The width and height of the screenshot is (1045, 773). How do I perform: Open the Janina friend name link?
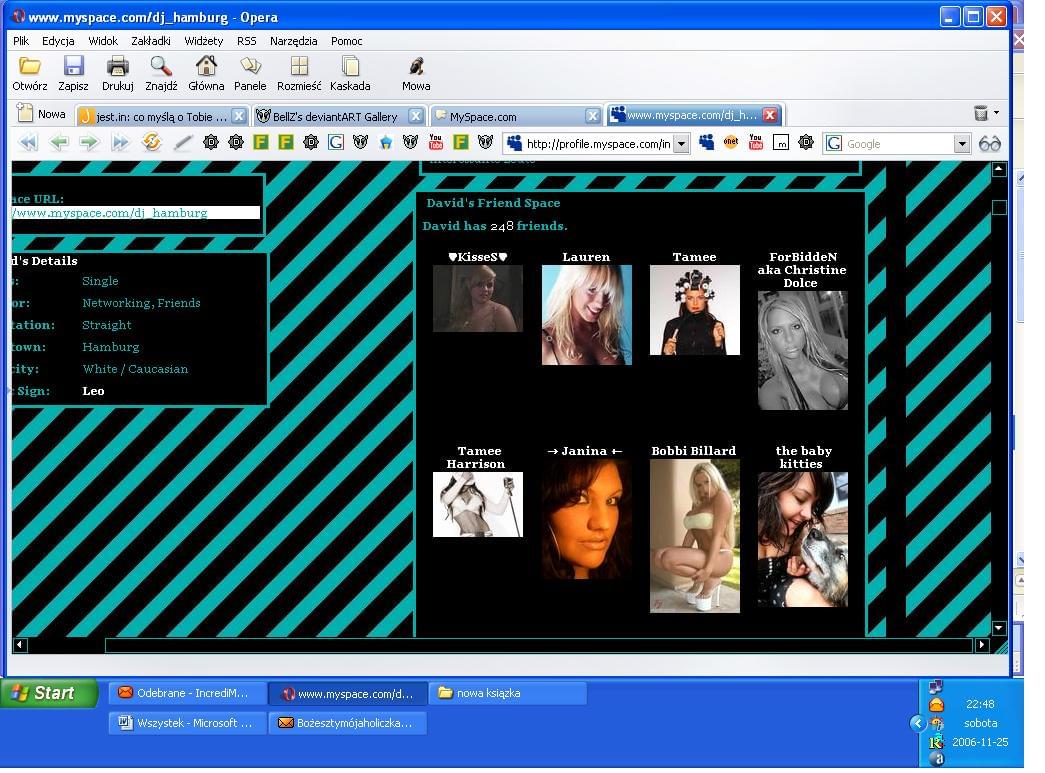584,450
